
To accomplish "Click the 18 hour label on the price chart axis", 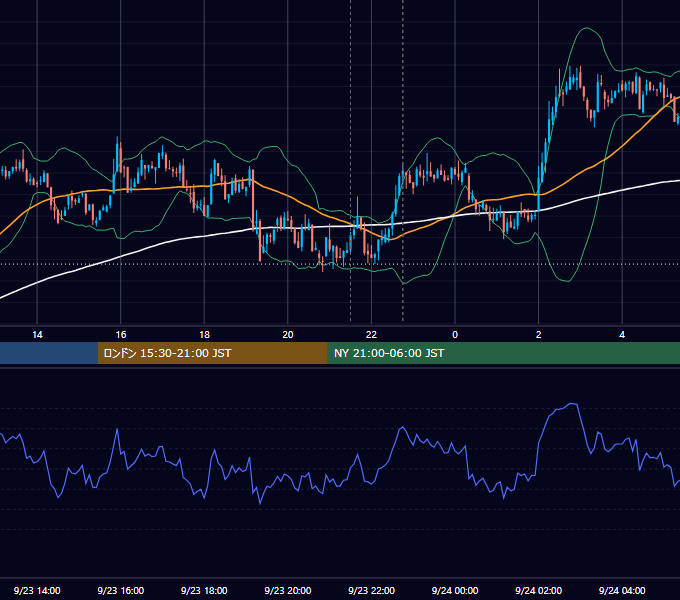I will point(204,335).
